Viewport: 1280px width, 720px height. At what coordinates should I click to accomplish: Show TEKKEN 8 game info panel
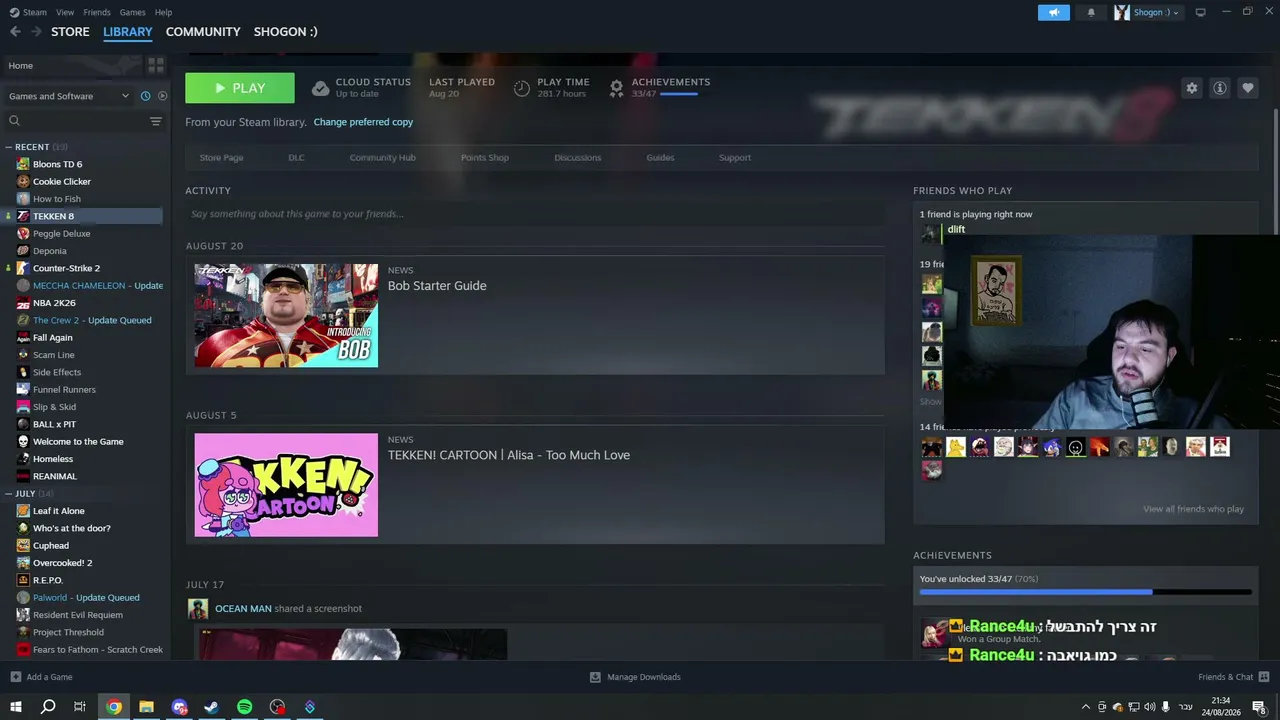(x=1219, y=88)
